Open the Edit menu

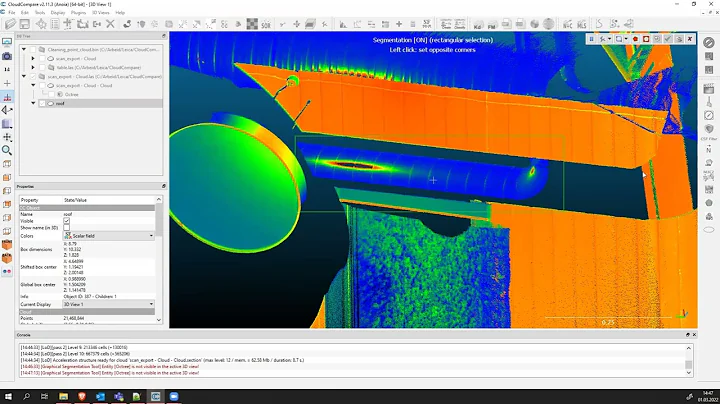pos(25,12)
